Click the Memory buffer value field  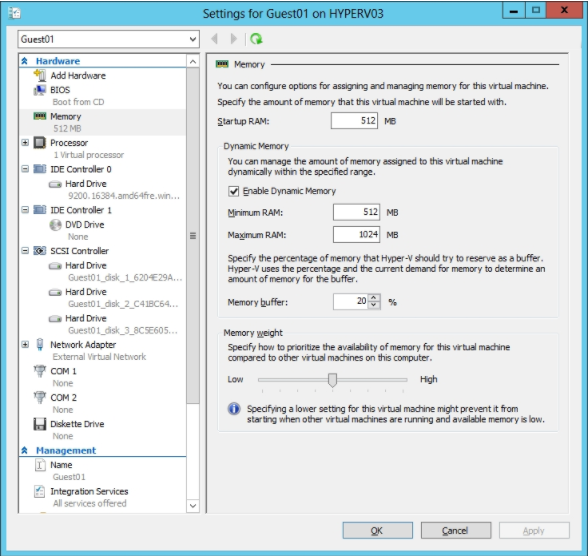point(351,301)
